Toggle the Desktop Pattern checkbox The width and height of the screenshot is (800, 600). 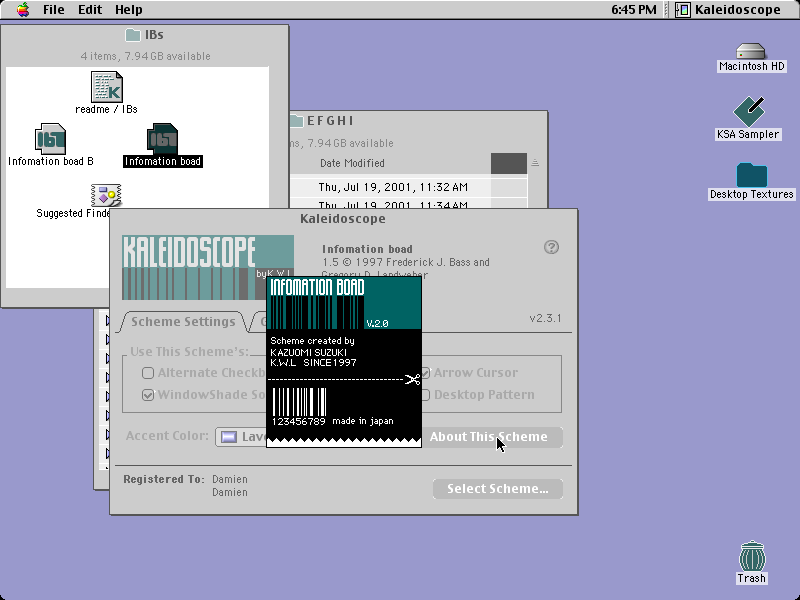pos(426,395)
